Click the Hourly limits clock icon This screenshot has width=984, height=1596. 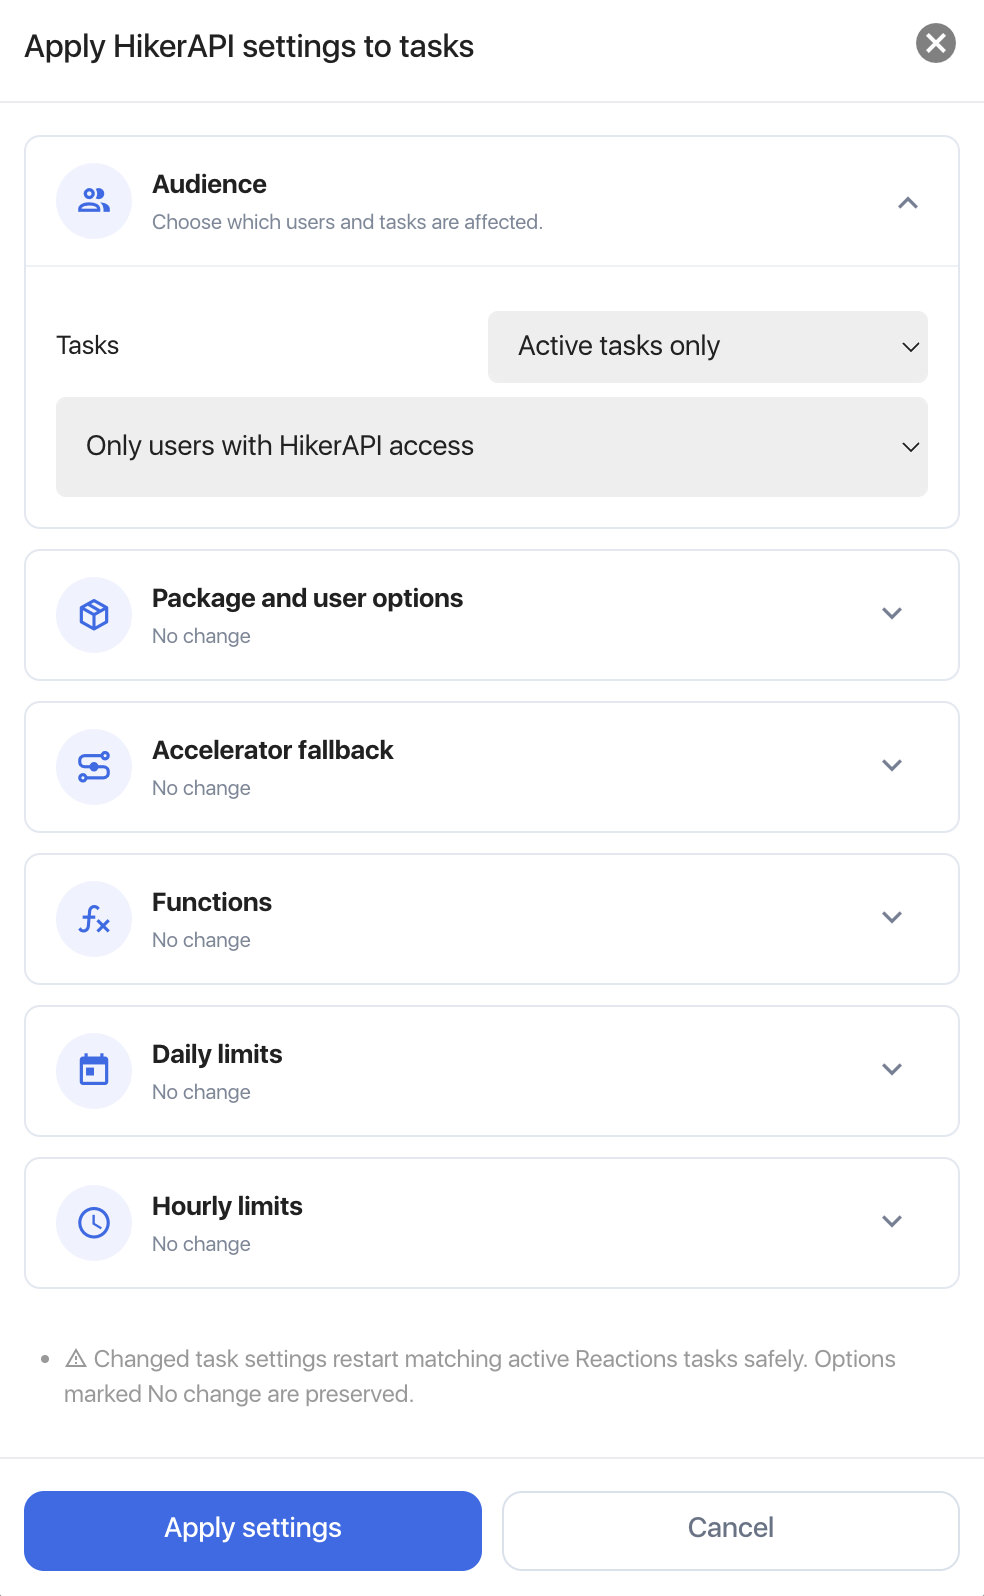tap(94, 1223)
